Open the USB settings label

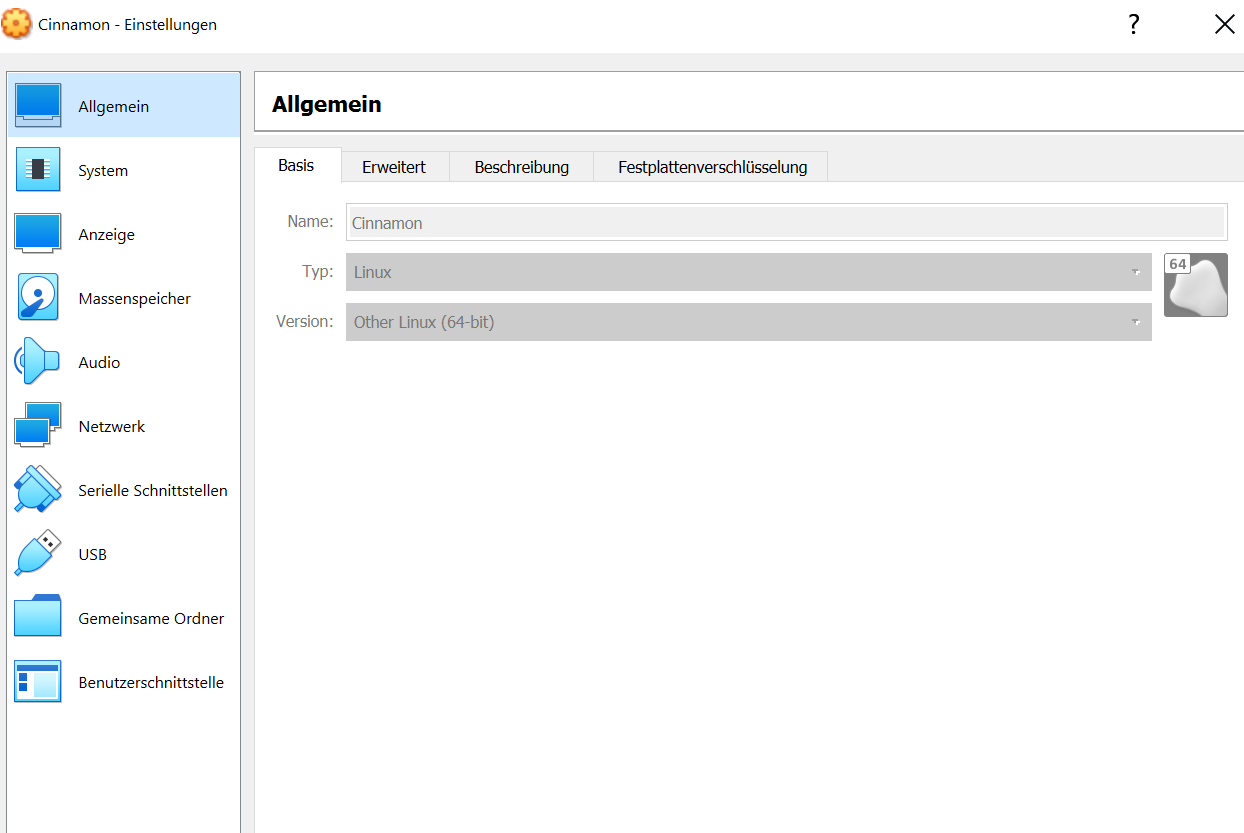coord(92,555)
